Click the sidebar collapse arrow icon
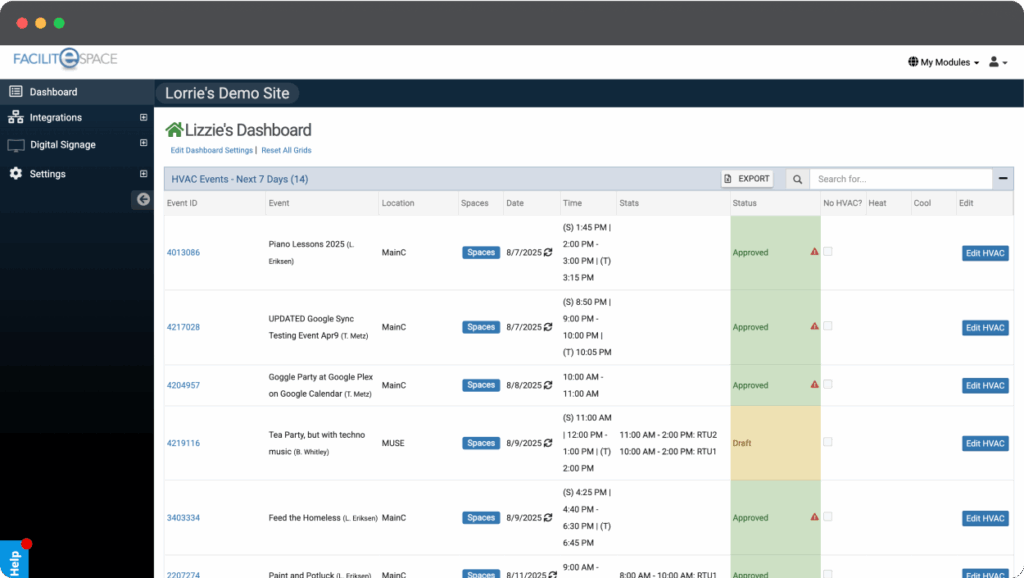 pyautogui.click(x=143, y=200)
